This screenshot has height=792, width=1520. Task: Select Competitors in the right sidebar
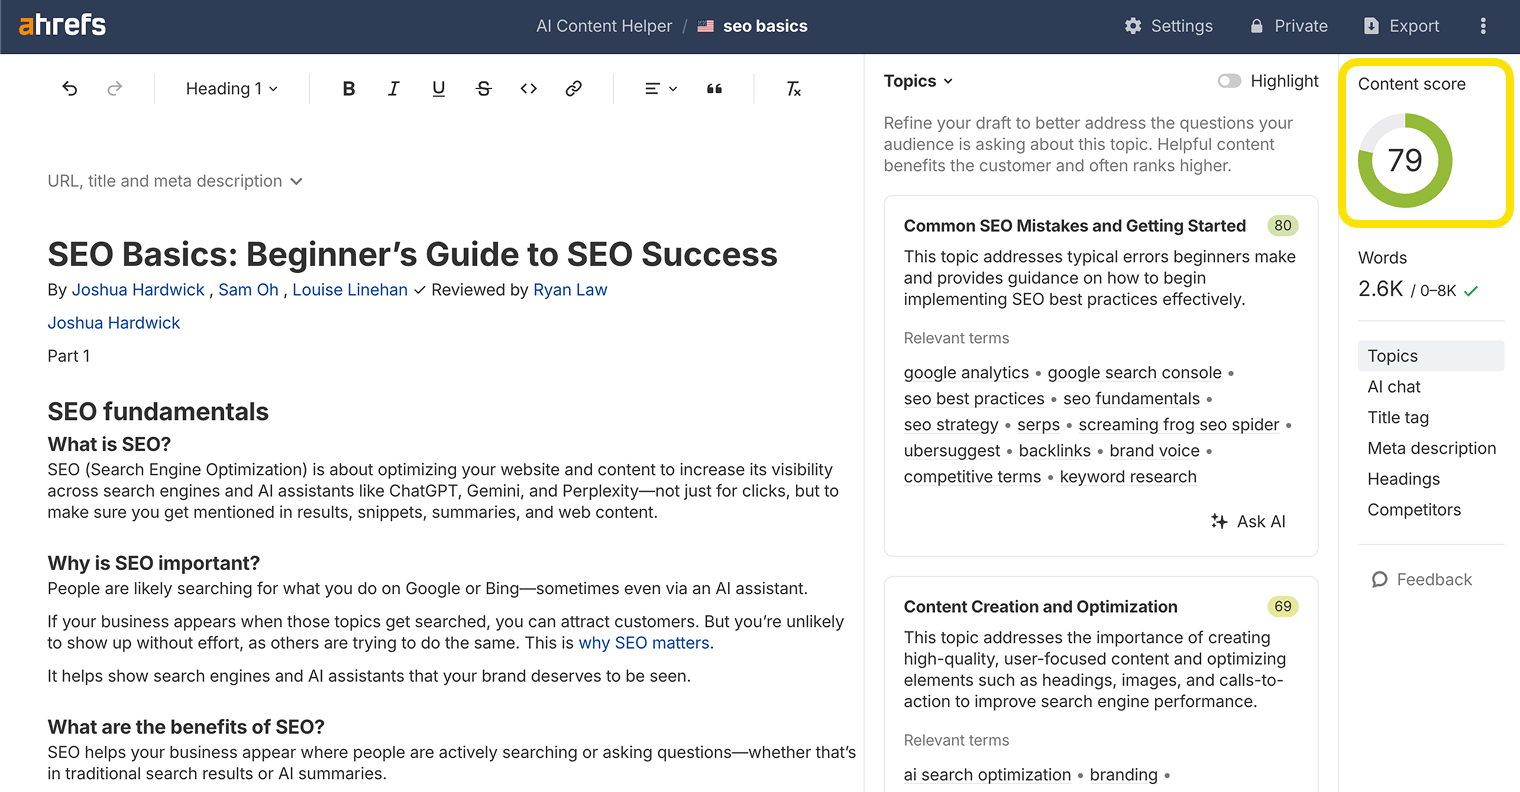(1414, 510)
